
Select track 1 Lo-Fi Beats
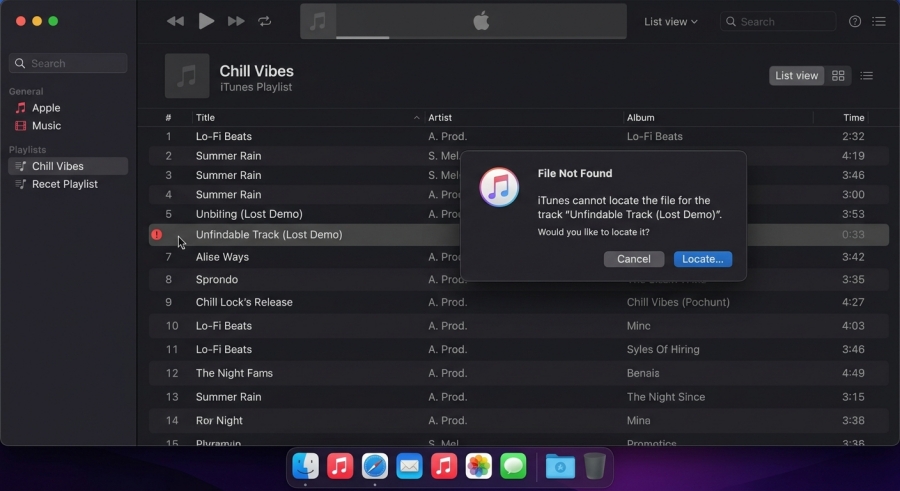tap(518, 137)
